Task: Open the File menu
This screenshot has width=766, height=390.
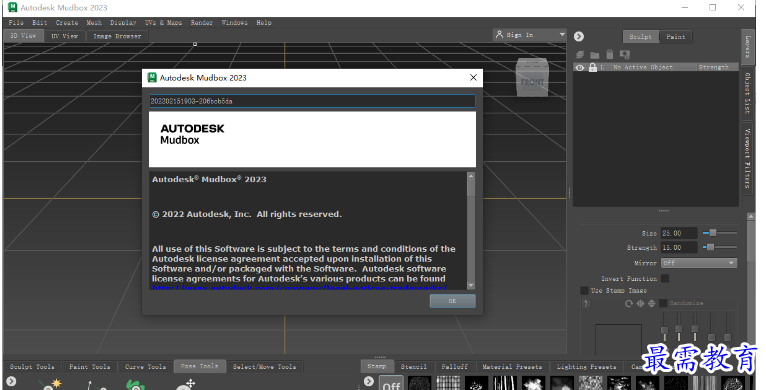Action: [x=16, y=22]
